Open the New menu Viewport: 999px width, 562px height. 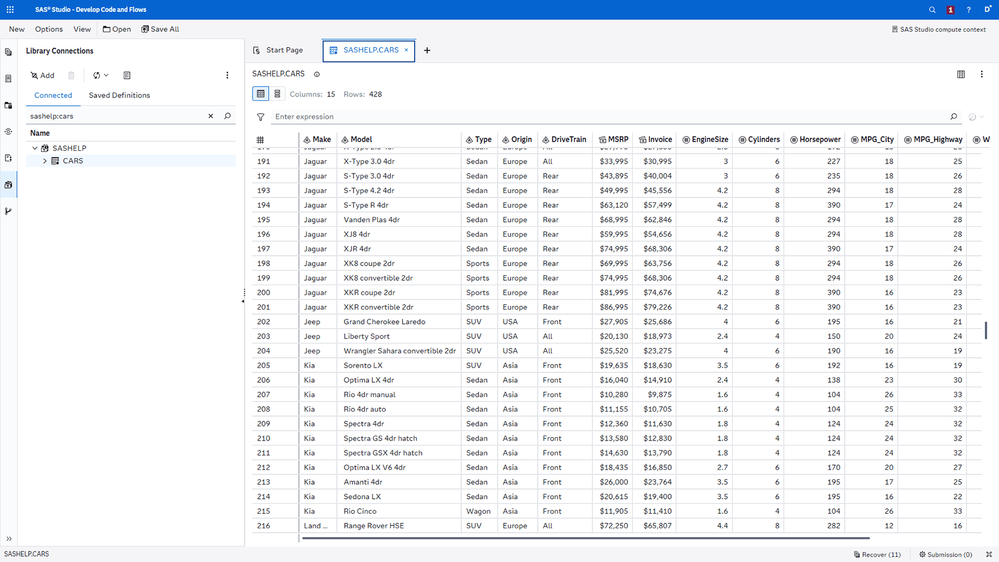coord(17,29)
